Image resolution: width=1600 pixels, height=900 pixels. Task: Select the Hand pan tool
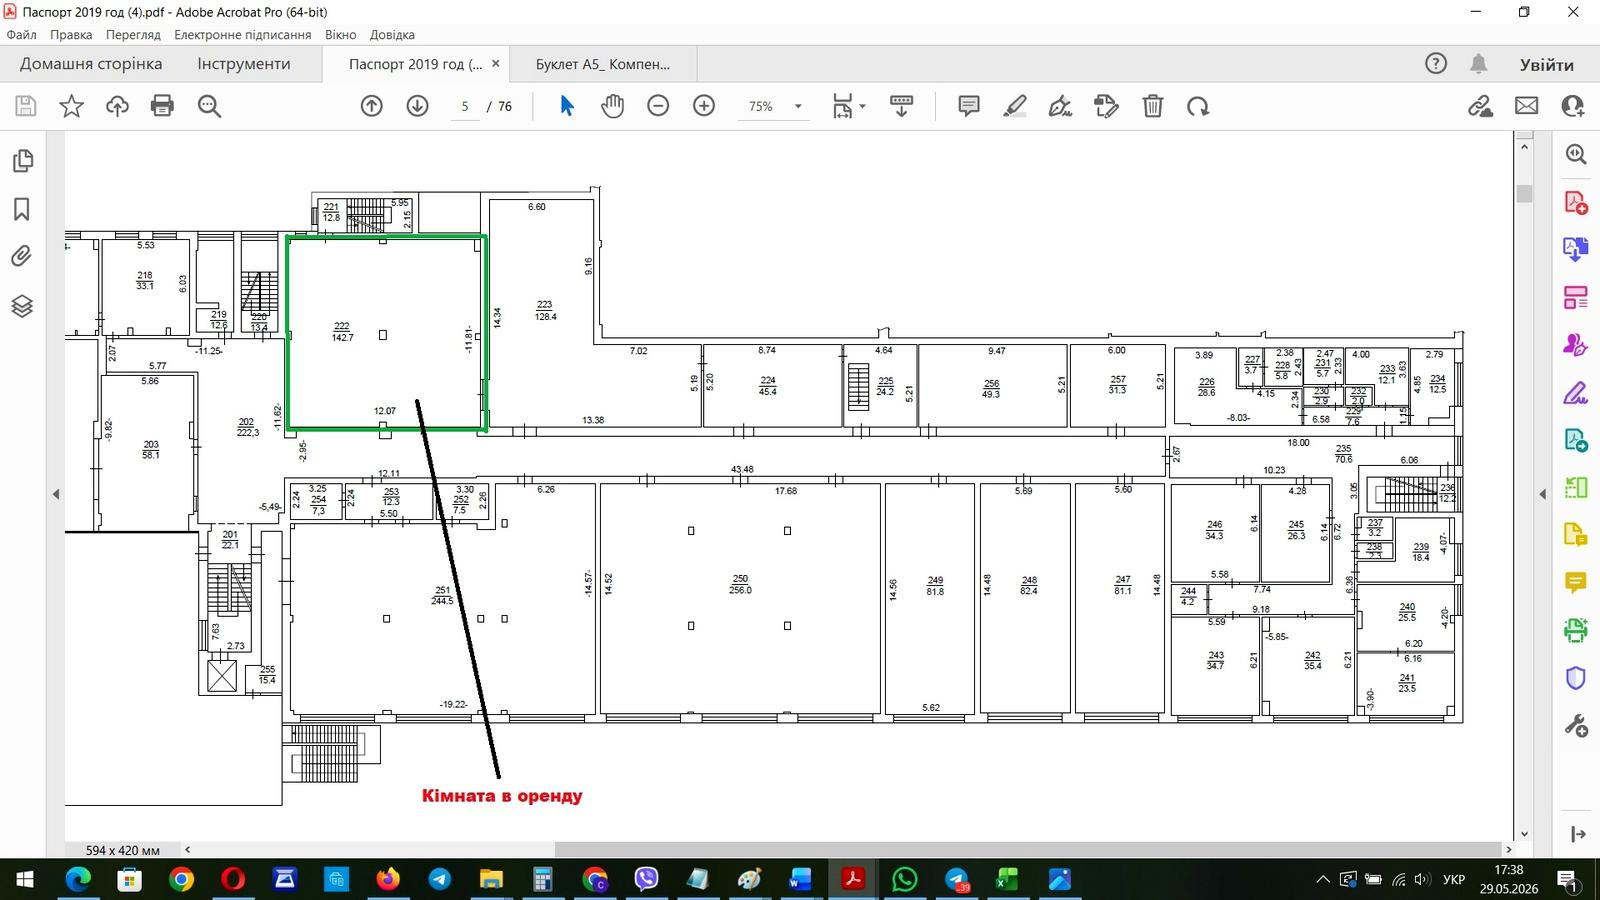click(612, 106)
